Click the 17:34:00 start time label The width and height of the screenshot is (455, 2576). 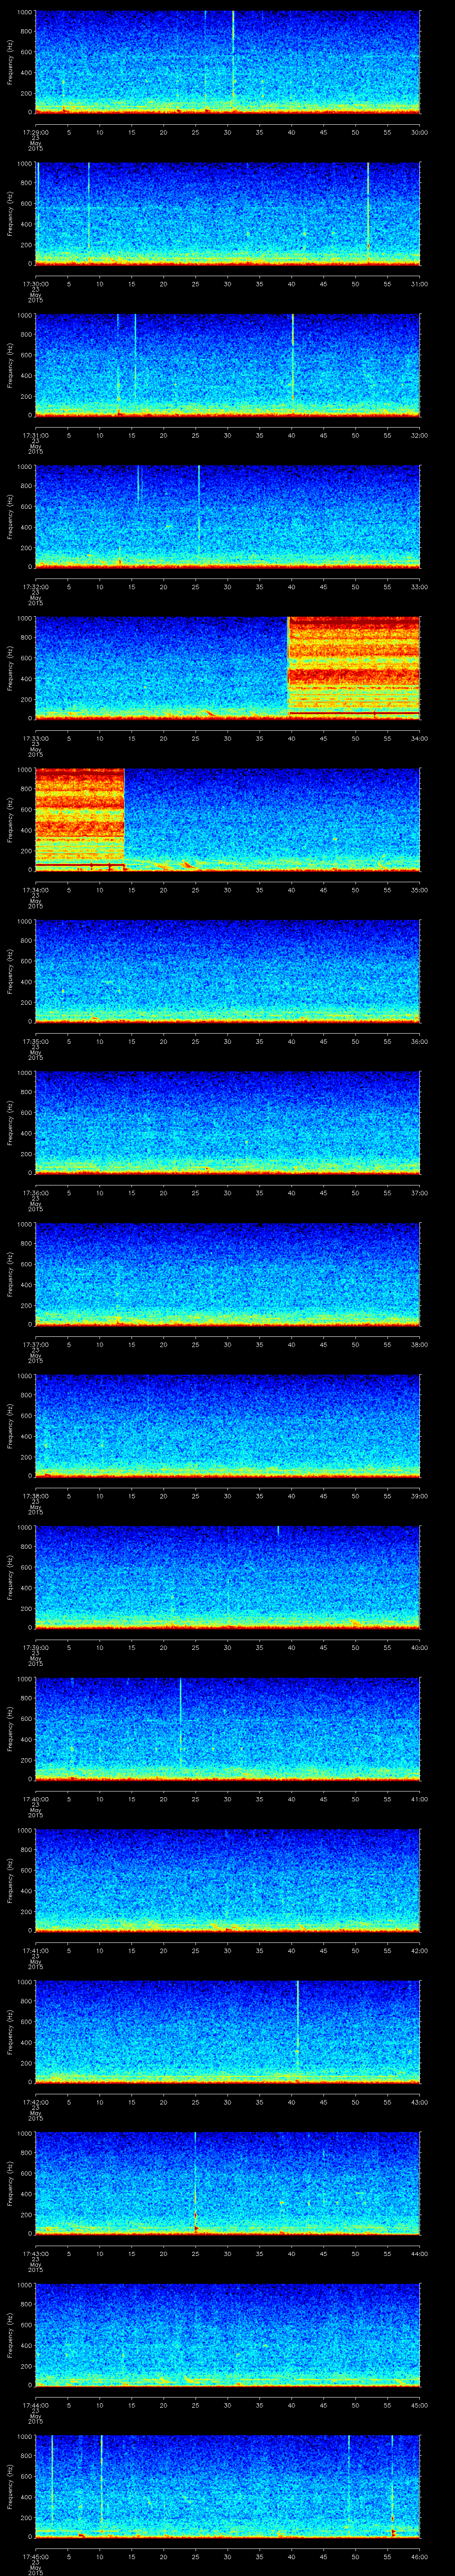pyautogui.click(x=35, y=890)
